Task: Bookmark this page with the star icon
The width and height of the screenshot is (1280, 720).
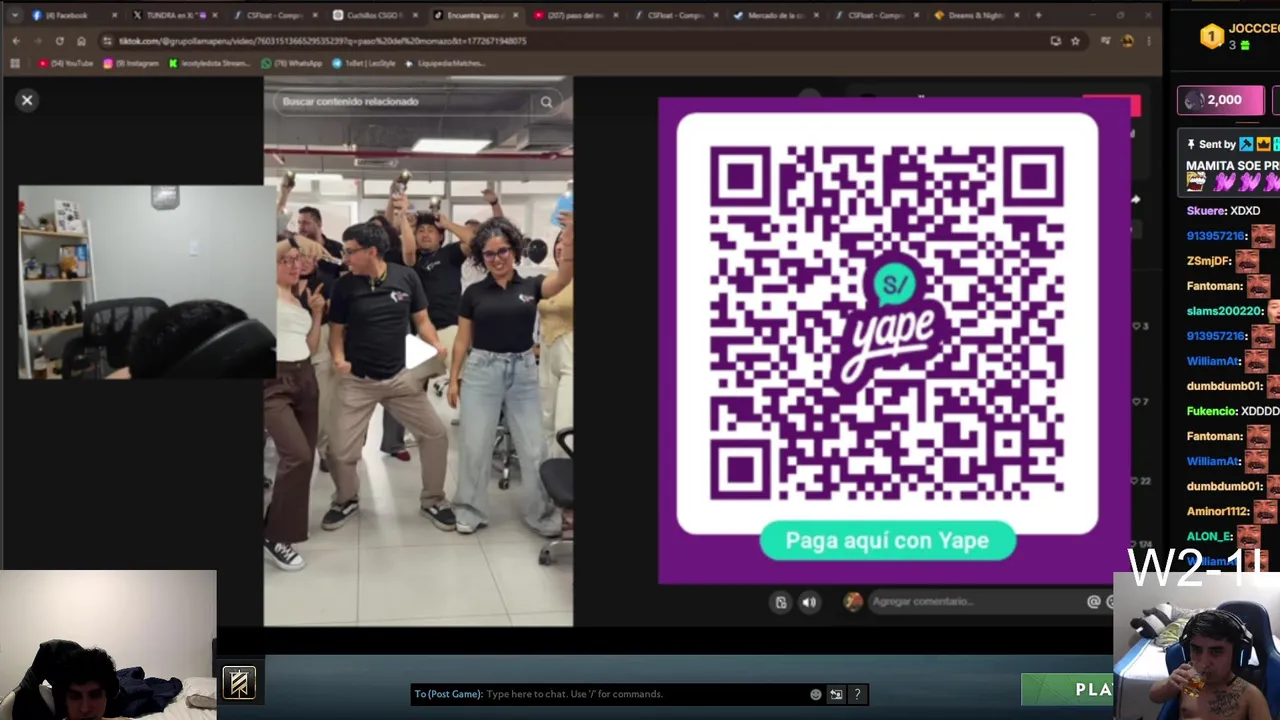Action: pos(1075,41)
